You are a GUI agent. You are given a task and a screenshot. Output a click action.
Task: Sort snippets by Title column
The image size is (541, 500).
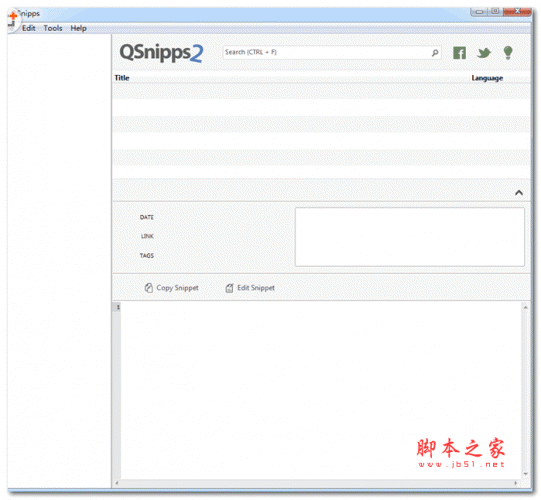tap(122, 78)
